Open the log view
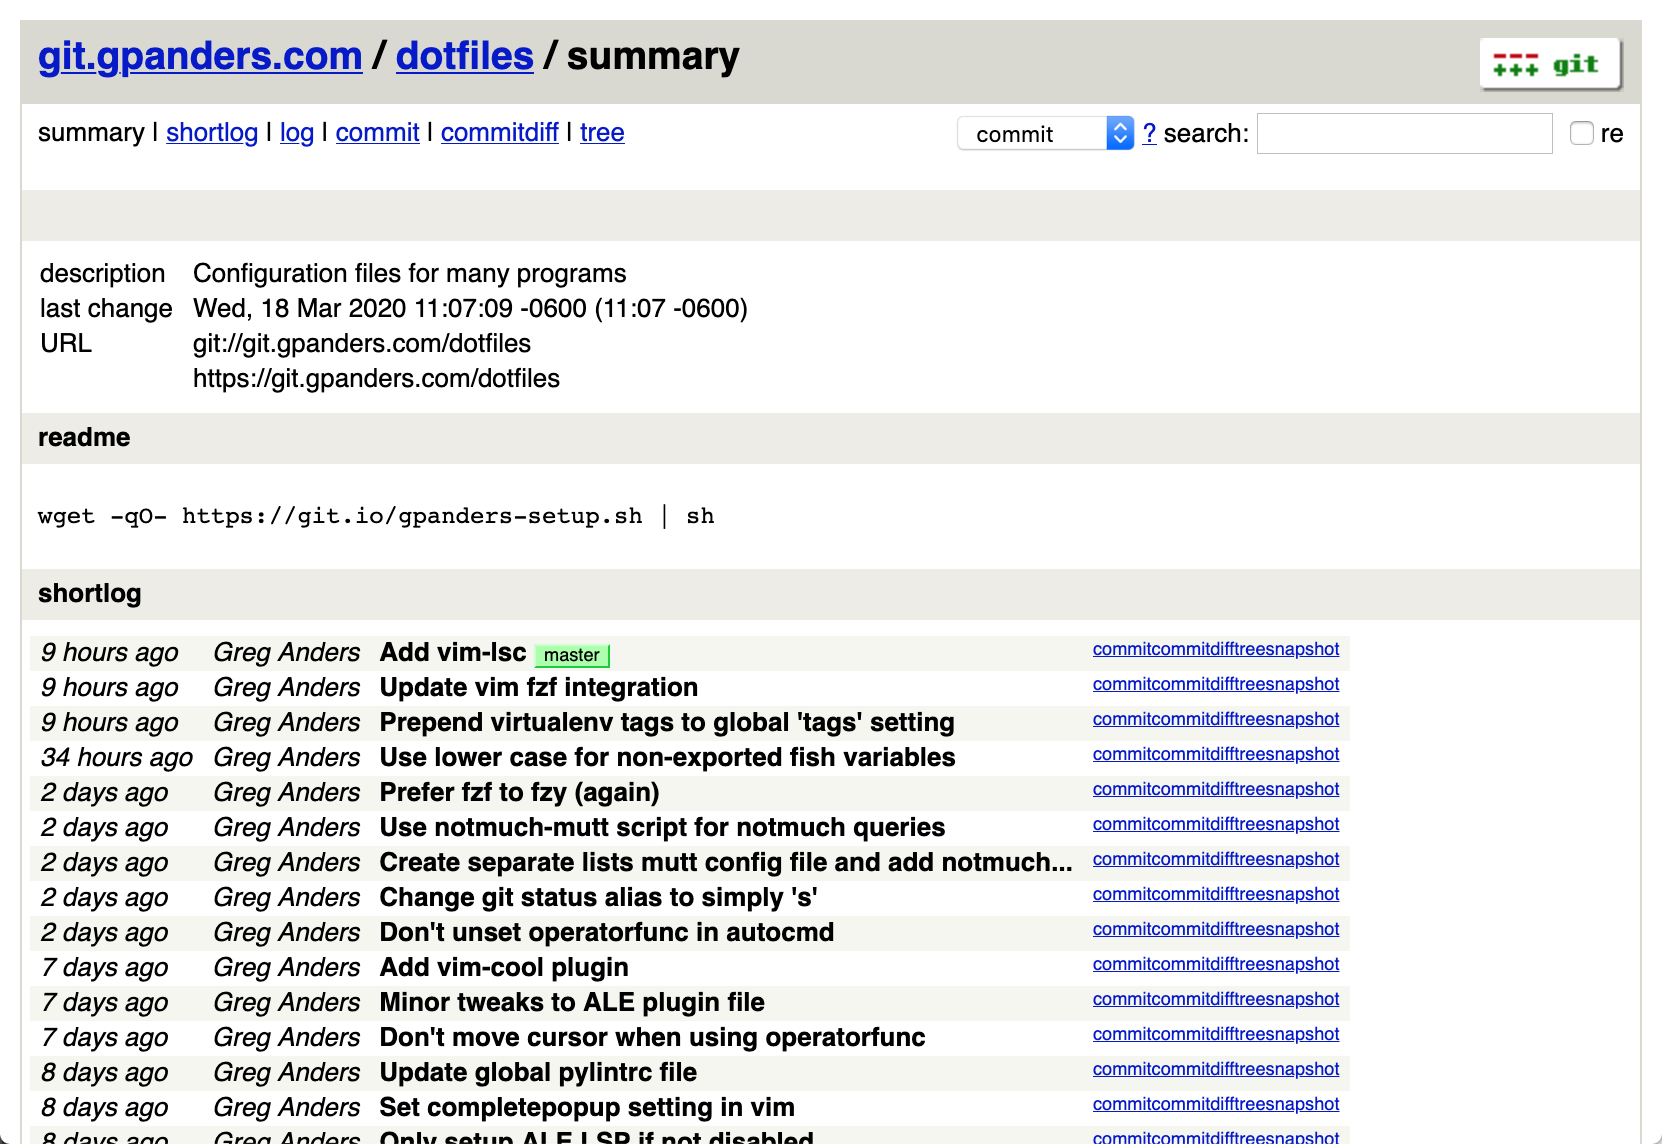Image resolution: width=1662 pixels, height=1144 pixels. click(x=296, y=132)
